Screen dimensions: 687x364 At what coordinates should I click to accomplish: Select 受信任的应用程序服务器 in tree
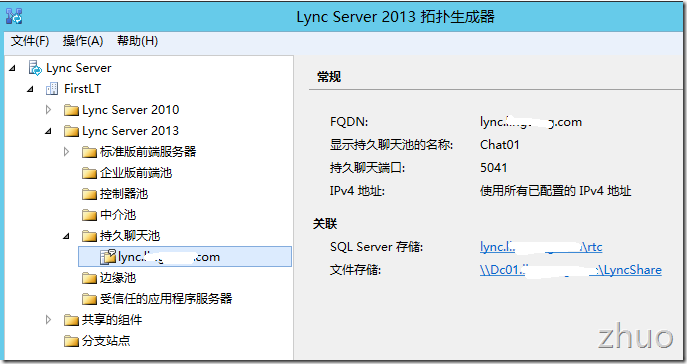166,299
